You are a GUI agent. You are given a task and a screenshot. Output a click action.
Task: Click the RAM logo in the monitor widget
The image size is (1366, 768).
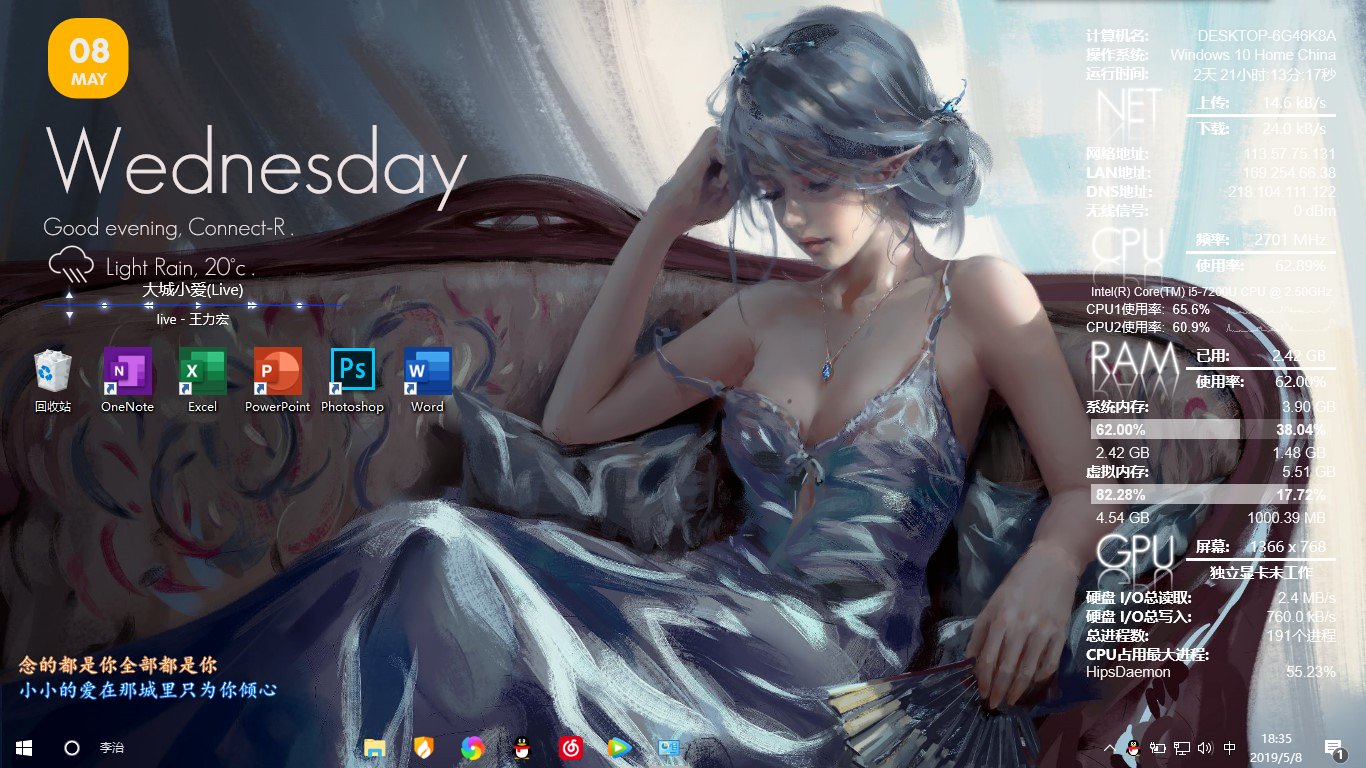1135,365
